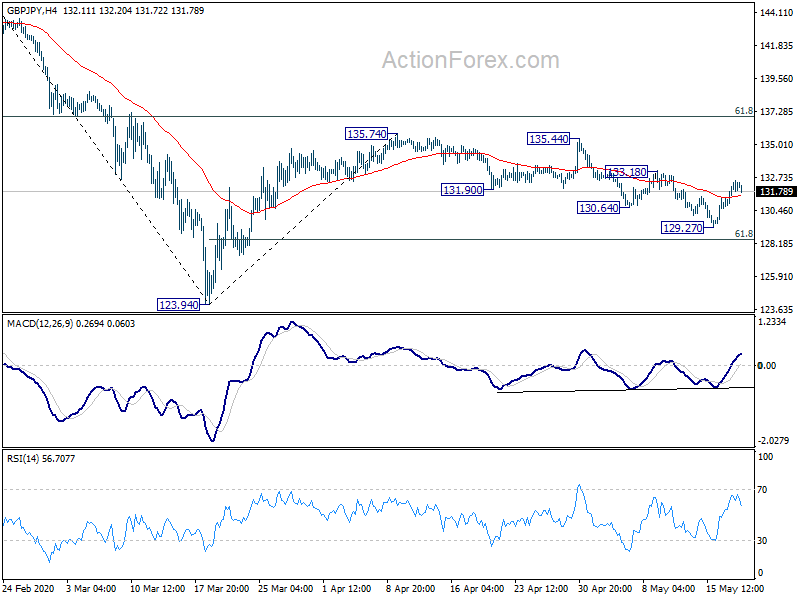Click the RSI 30 level label
Viewport: 800px width, 600px height.
point(762,541)
